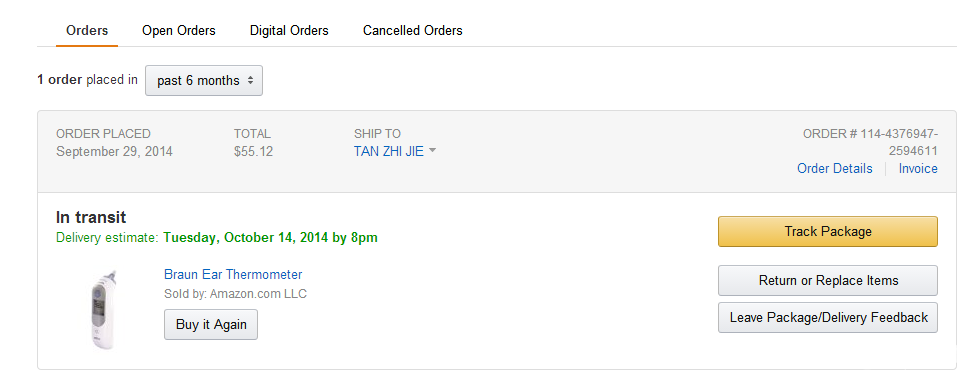Click the October 14 delivery estimate date
The height and width of the screenshot is (371, 975).
pyautogui.click(x=270, y=237)
